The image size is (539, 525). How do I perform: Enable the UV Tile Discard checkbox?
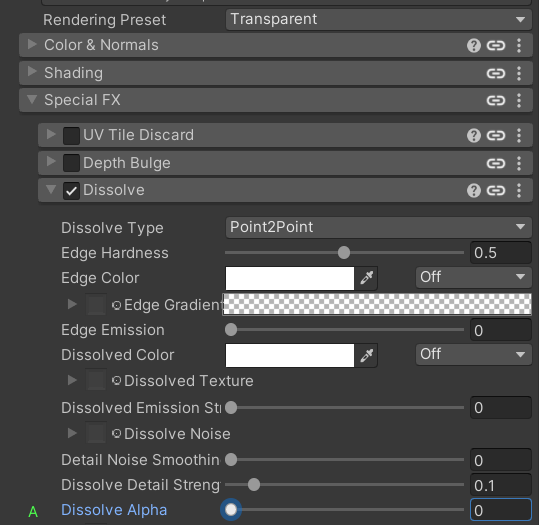point(71,135)
